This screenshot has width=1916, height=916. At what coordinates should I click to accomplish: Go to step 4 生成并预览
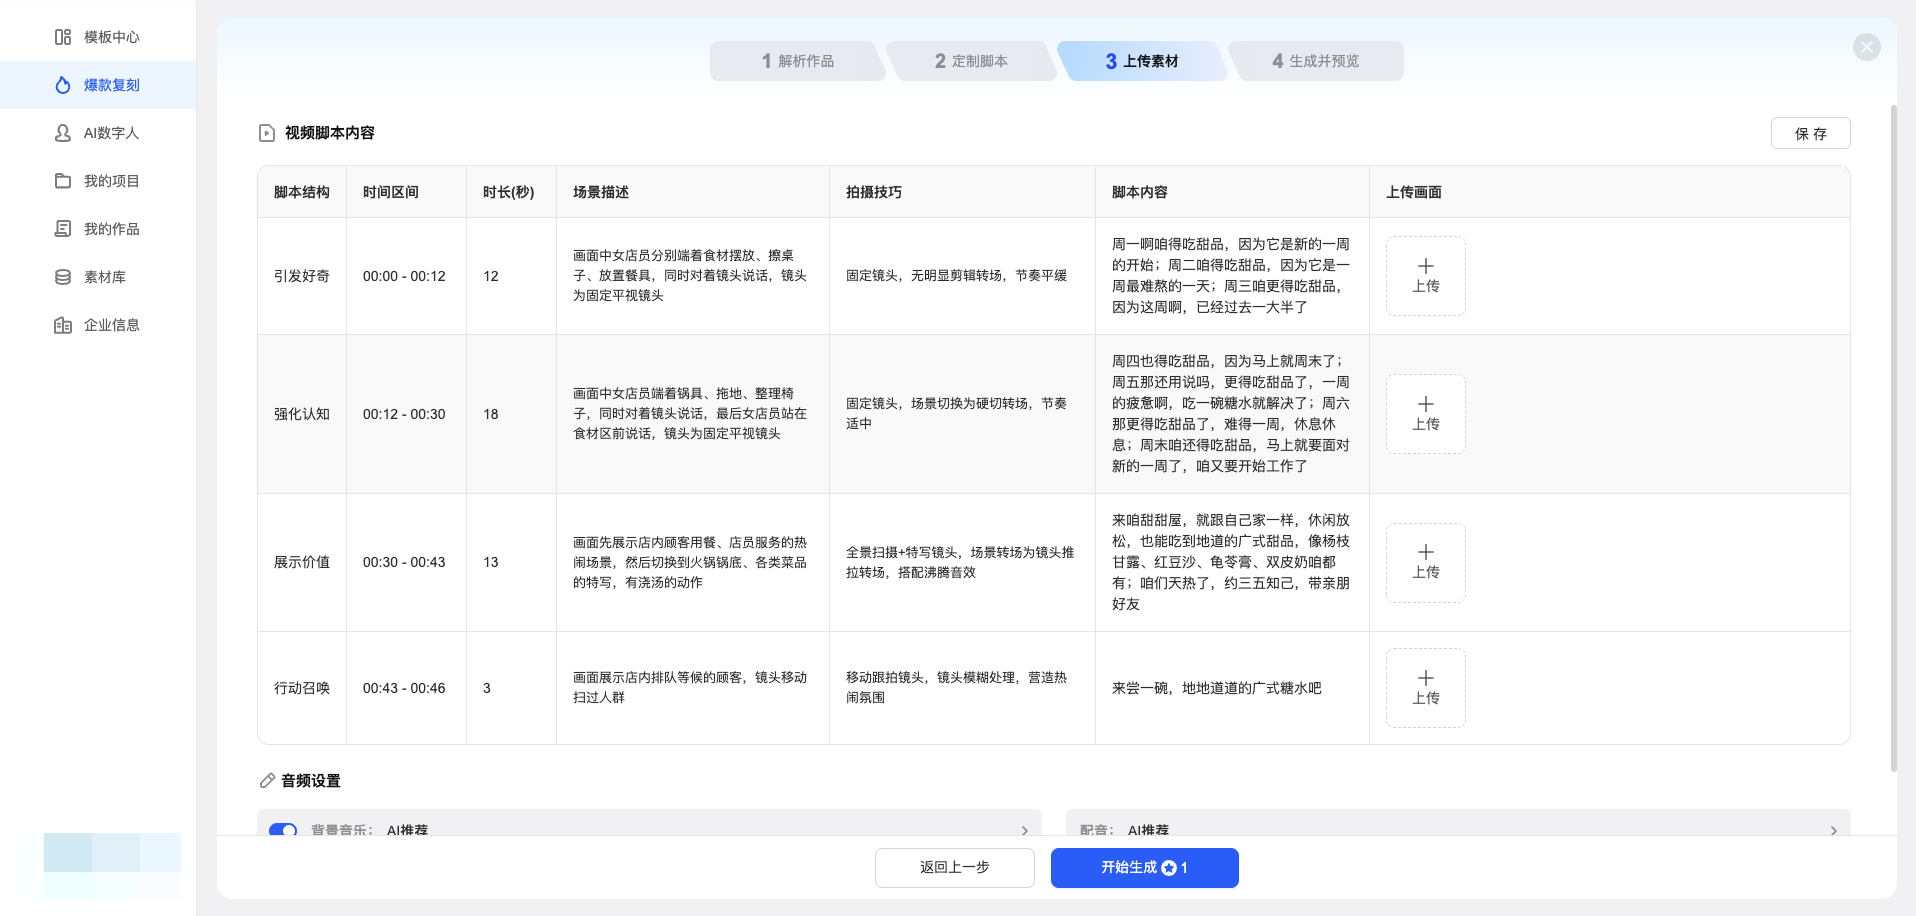[x=1315, y=61]
